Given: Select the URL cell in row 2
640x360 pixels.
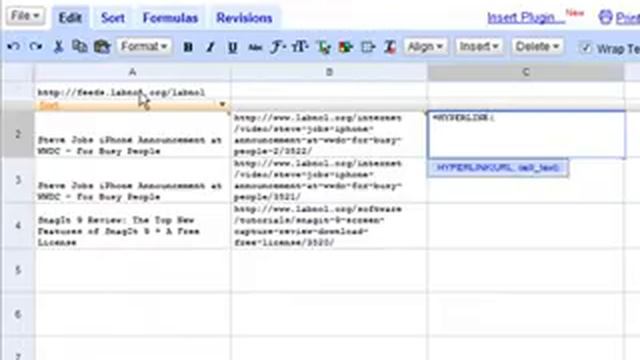Looking at the screenshot, I should [329, 135].
